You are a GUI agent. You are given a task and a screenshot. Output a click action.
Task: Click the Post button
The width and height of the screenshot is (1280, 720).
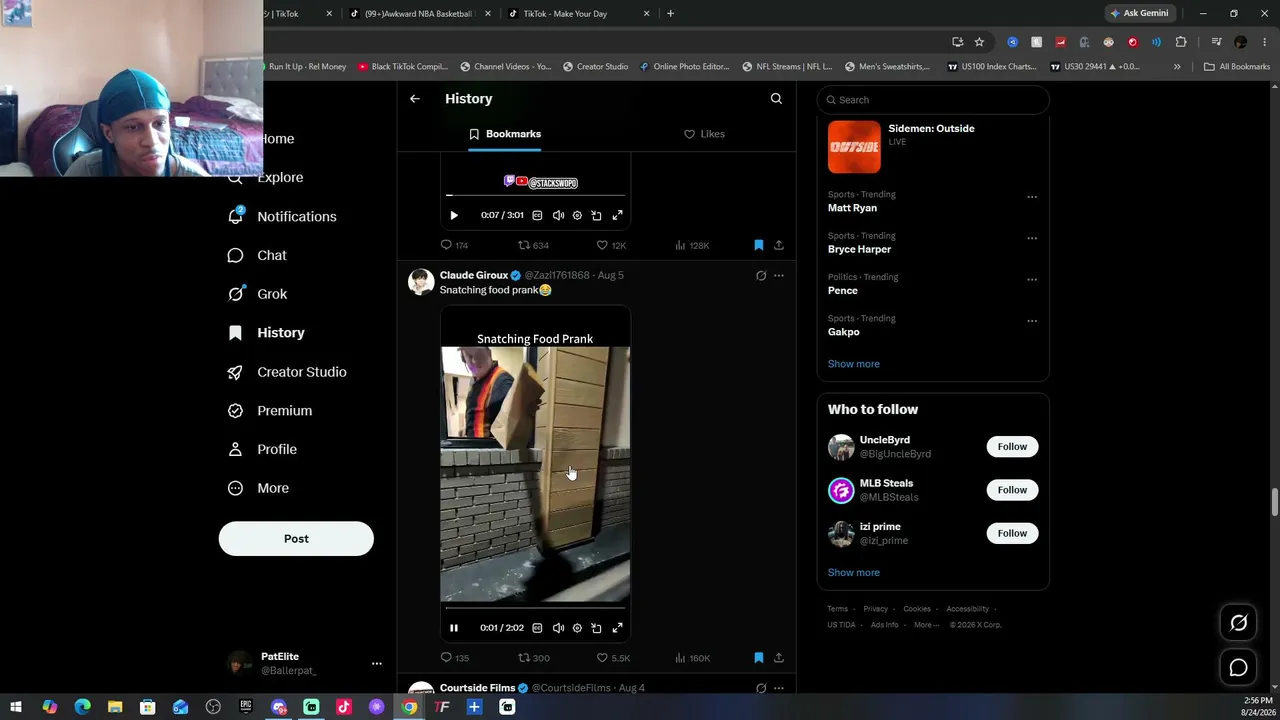pos(296,539)
